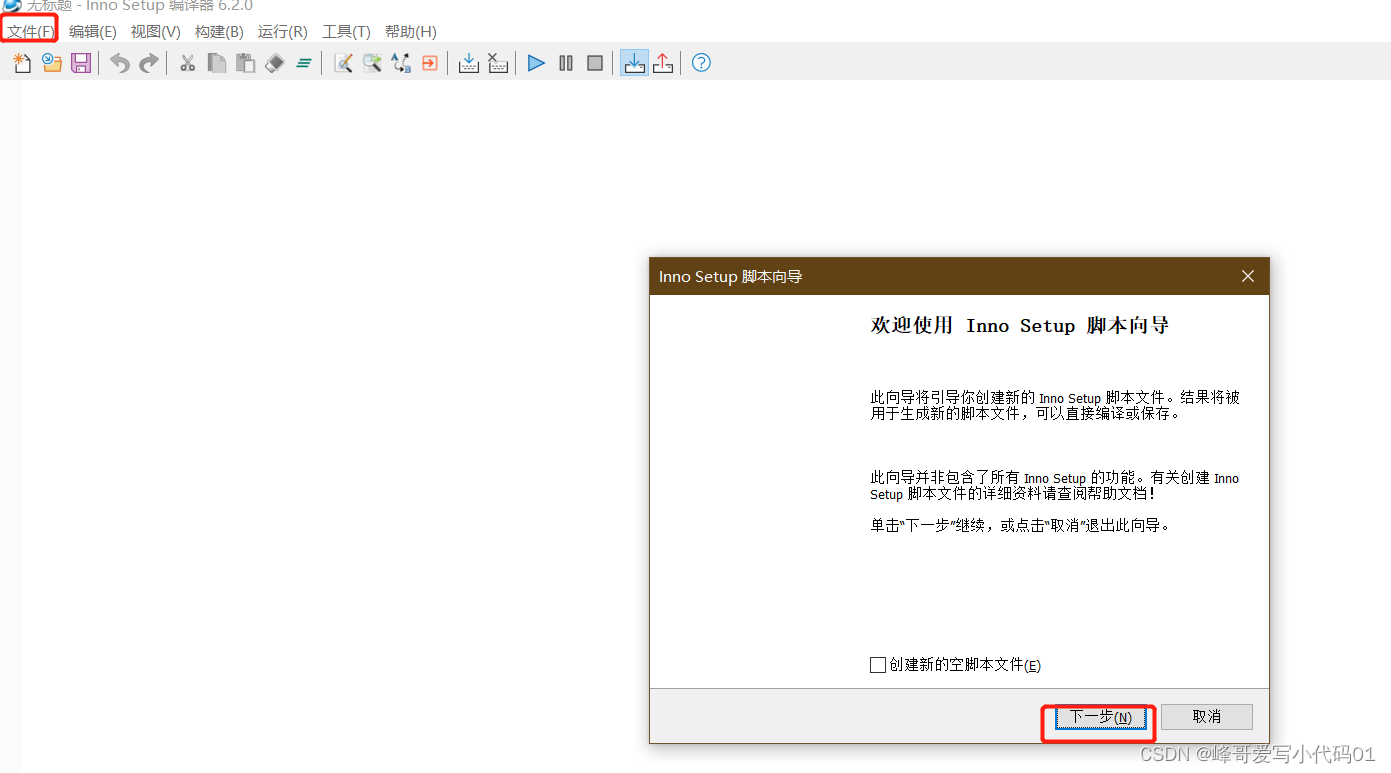Click the Inno Setup 脚本向导 title bar text
Screen dimensions: 1391x773
click(x=730, y=276)
